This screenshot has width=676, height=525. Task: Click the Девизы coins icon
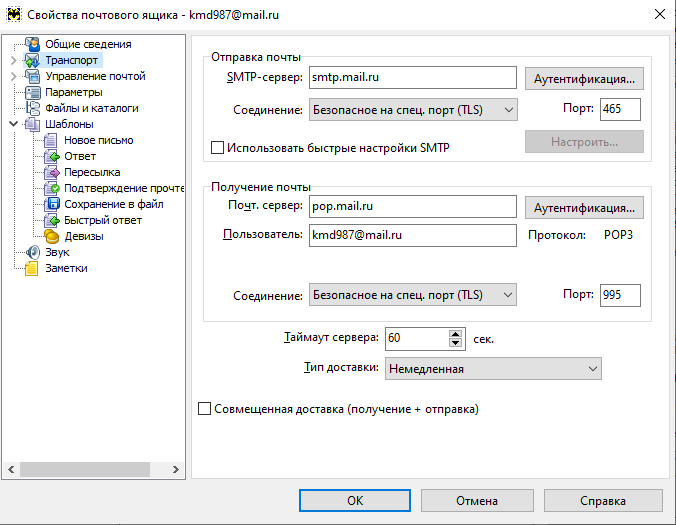click(51, 236)
